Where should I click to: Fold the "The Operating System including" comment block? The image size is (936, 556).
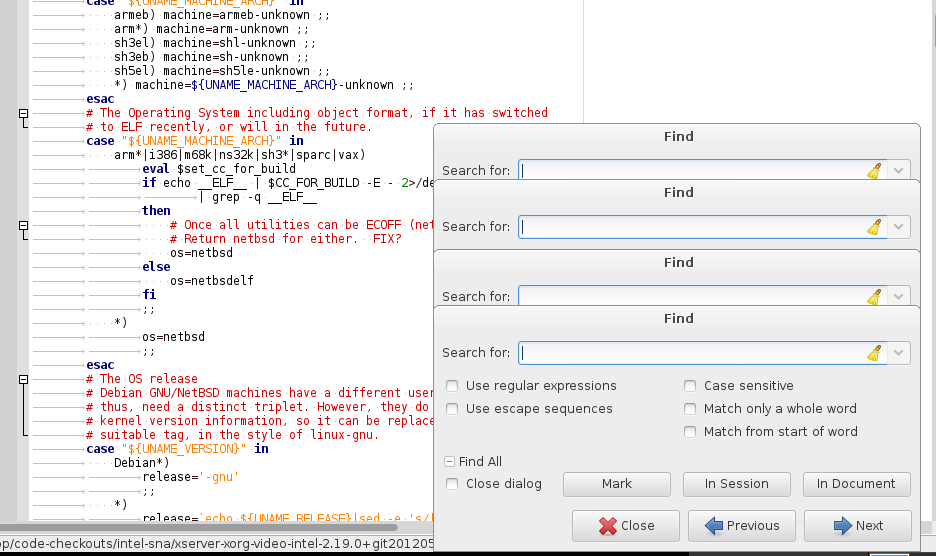pos(24,114)
